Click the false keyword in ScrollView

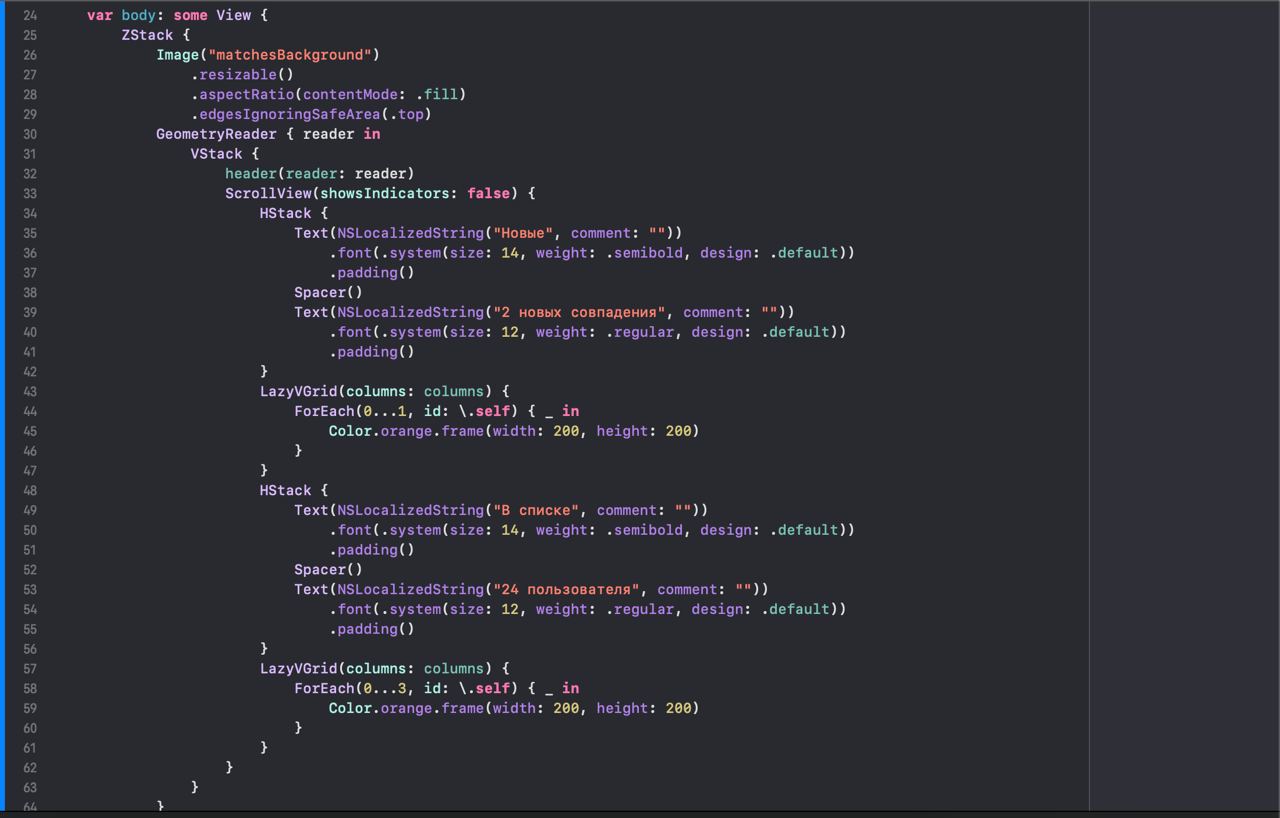[x=488, y=193]
